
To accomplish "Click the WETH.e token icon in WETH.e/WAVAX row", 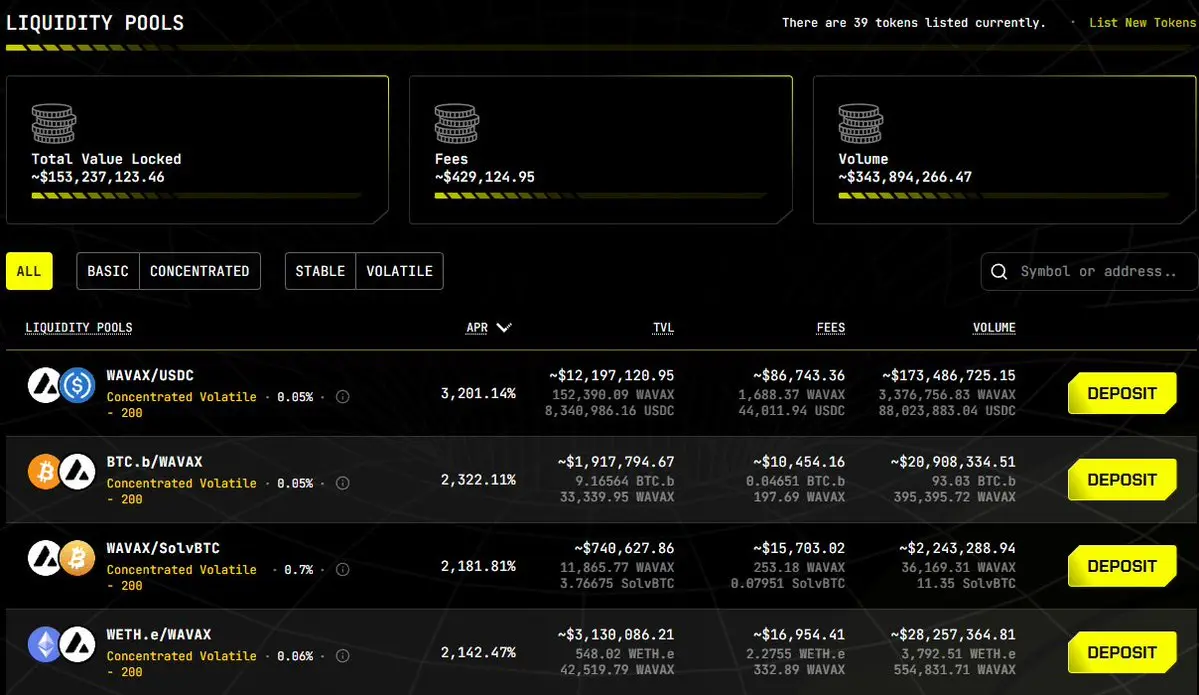I will (44, 645).
